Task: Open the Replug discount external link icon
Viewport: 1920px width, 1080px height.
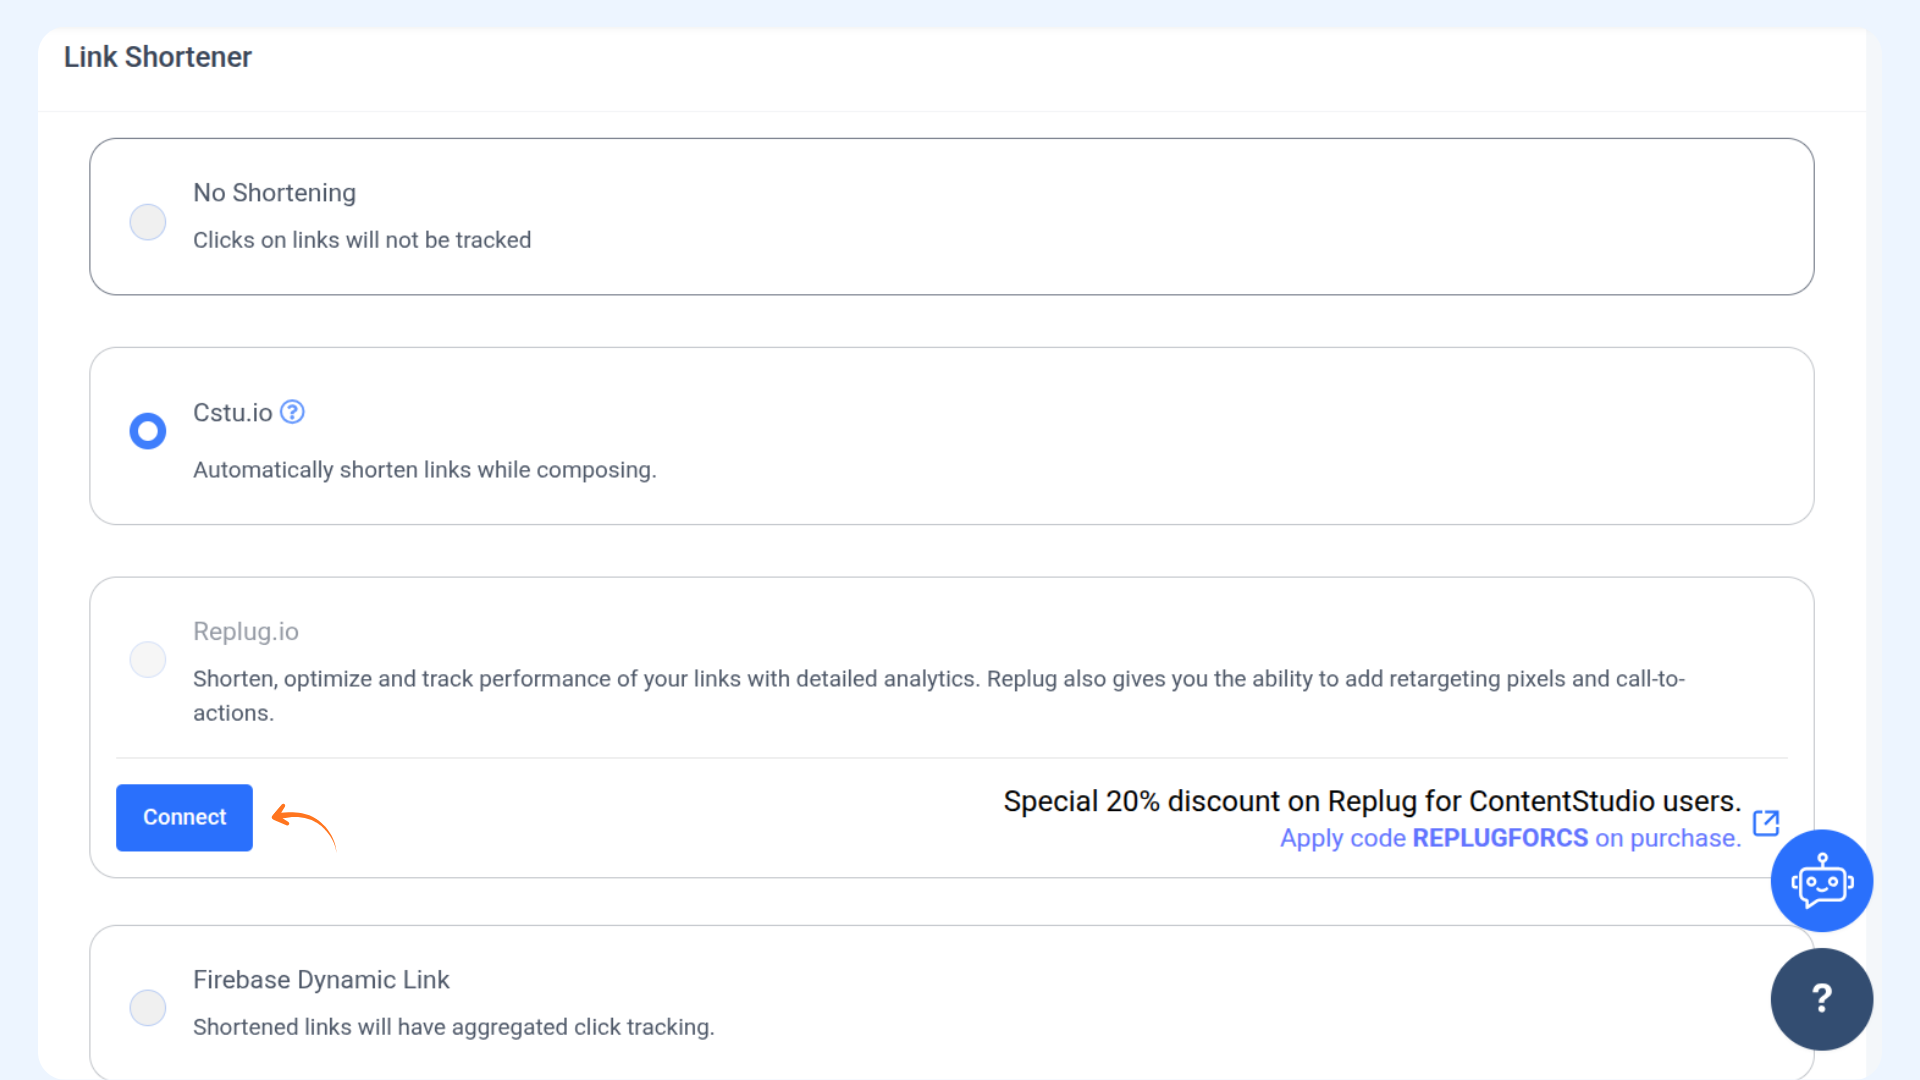Action: (x=1766, y=823)
